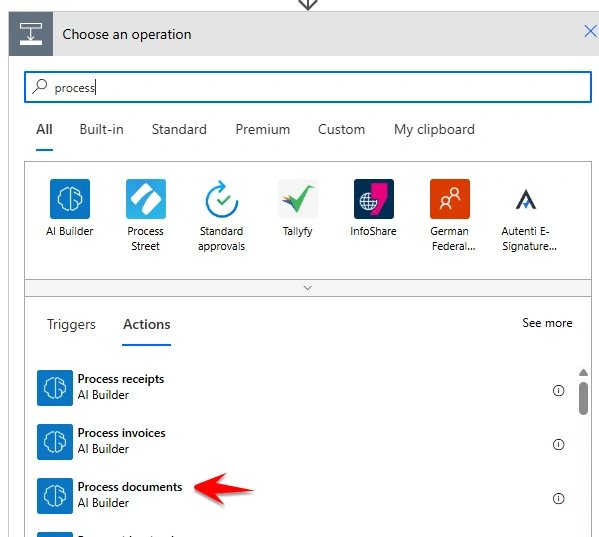The height and width of the screenshot is (537, 599).
Task: Select the Actions tab
Action: click(x=147, y=324)
